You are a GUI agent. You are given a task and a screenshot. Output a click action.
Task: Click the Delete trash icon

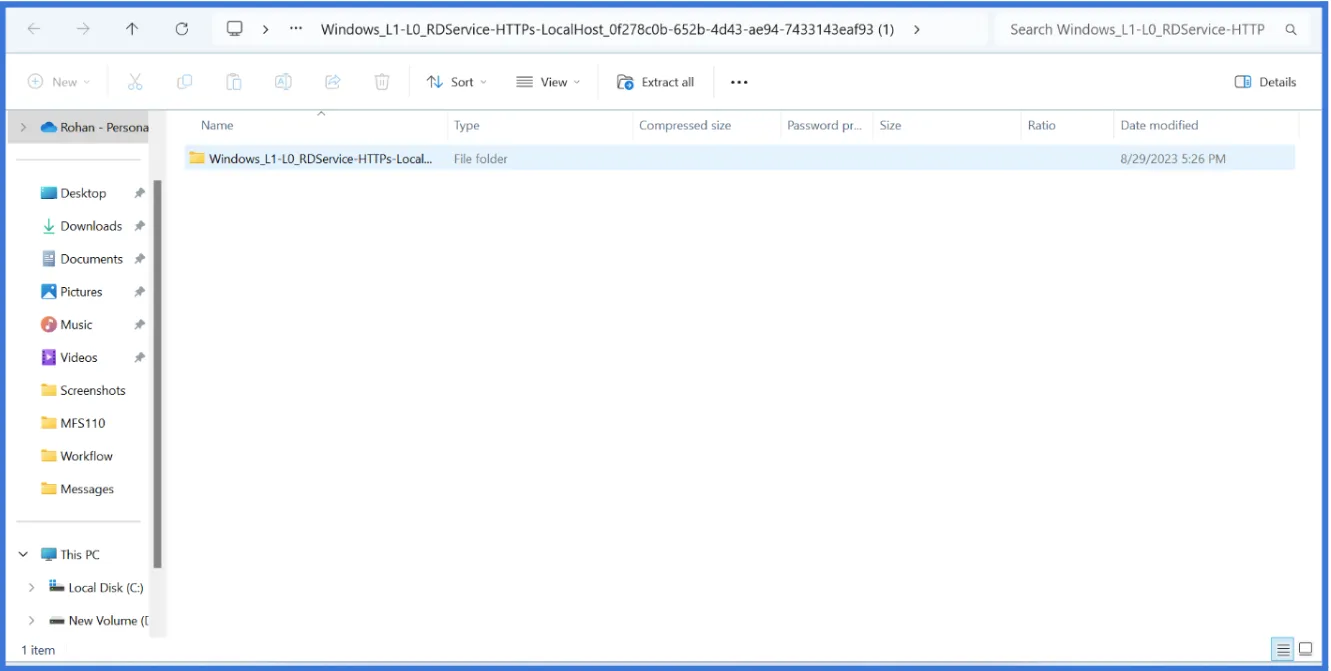point(382,82)
